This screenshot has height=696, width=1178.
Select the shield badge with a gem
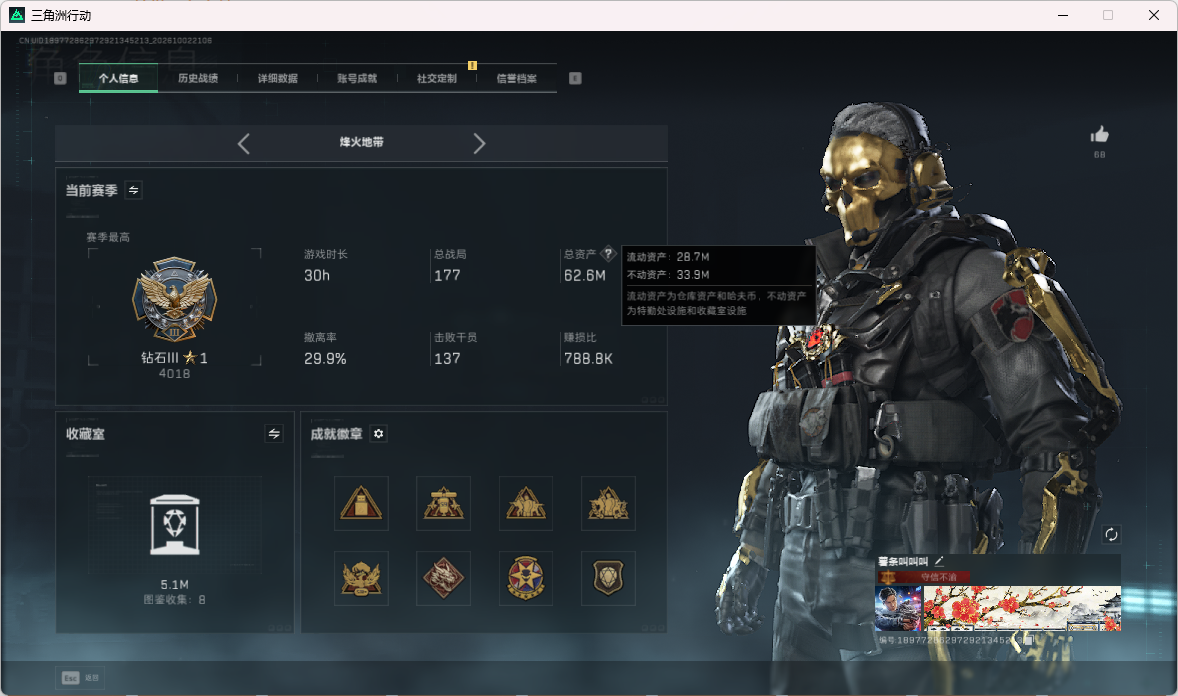[x=609, y=579]
